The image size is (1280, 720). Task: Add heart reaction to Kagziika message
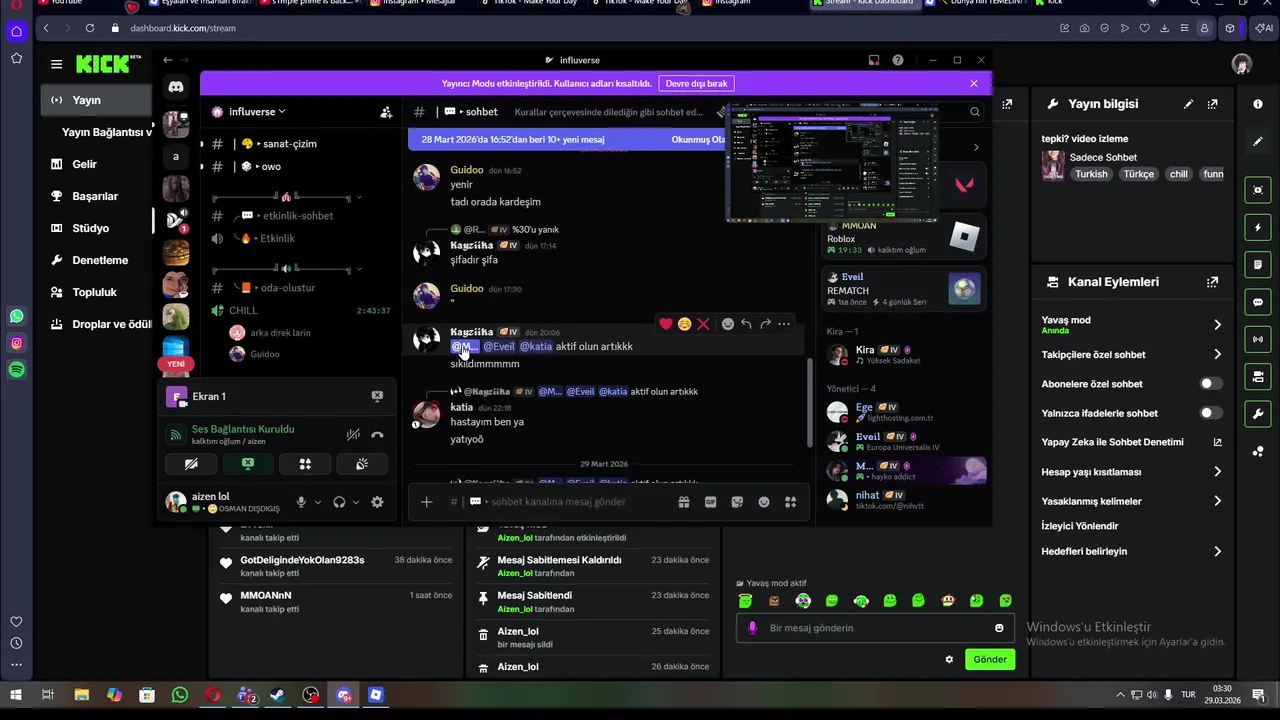click(666, 324)
